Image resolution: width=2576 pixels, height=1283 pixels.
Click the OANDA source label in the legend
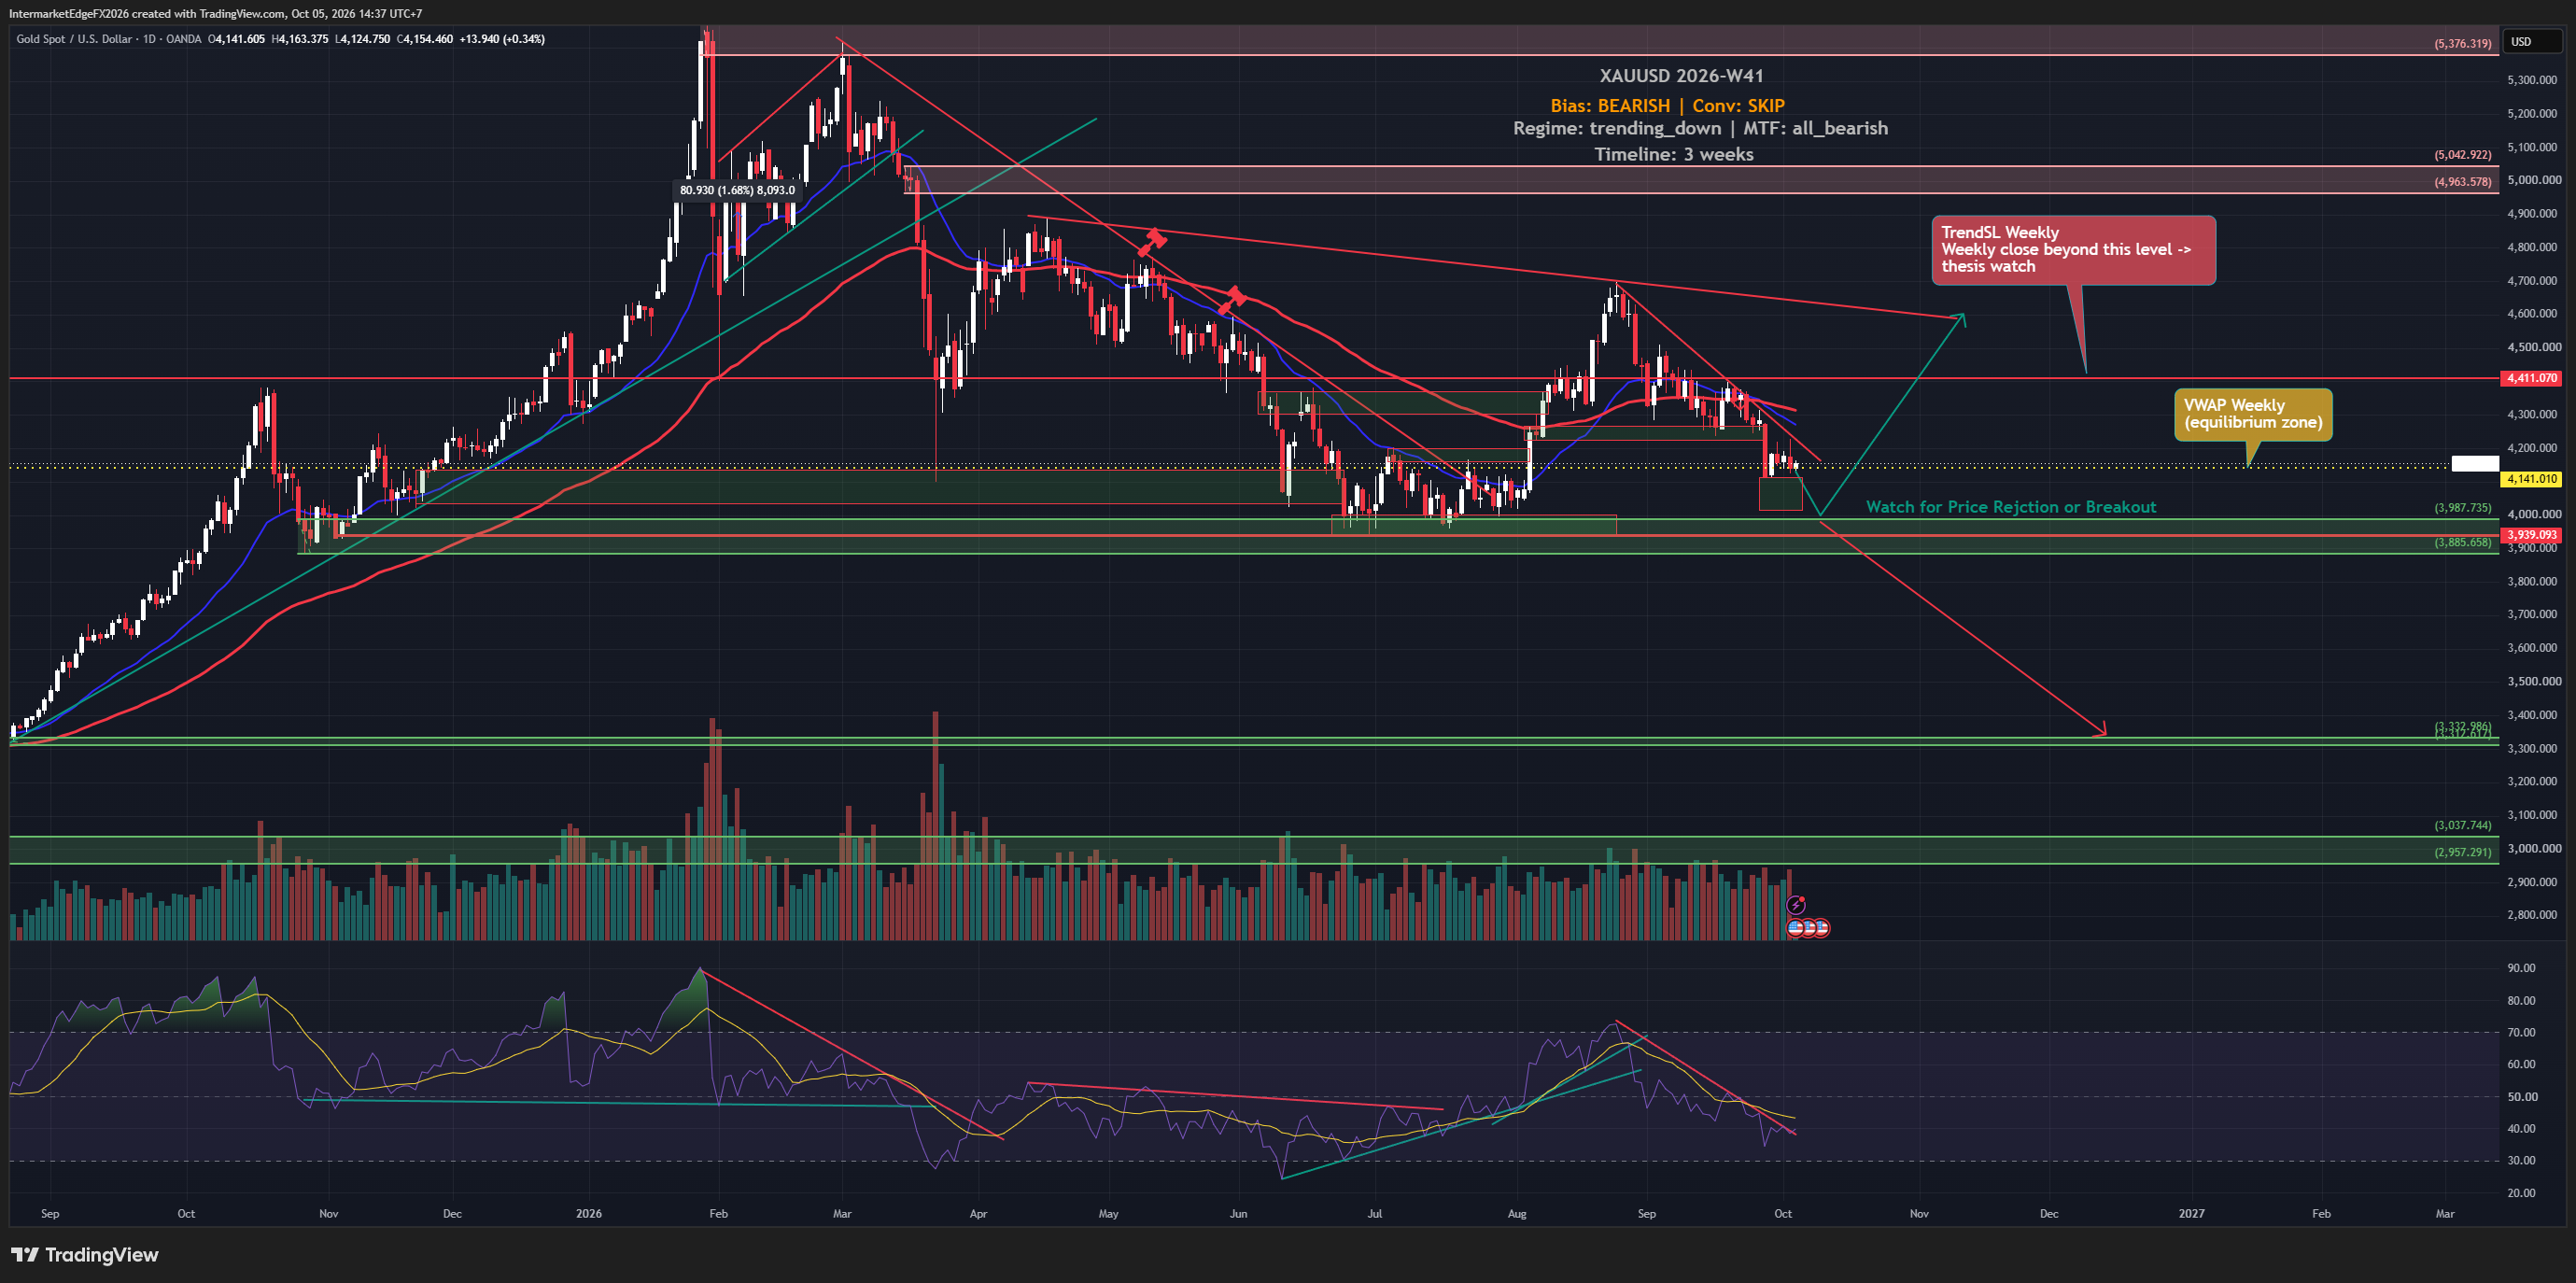(x=184, y=39)
